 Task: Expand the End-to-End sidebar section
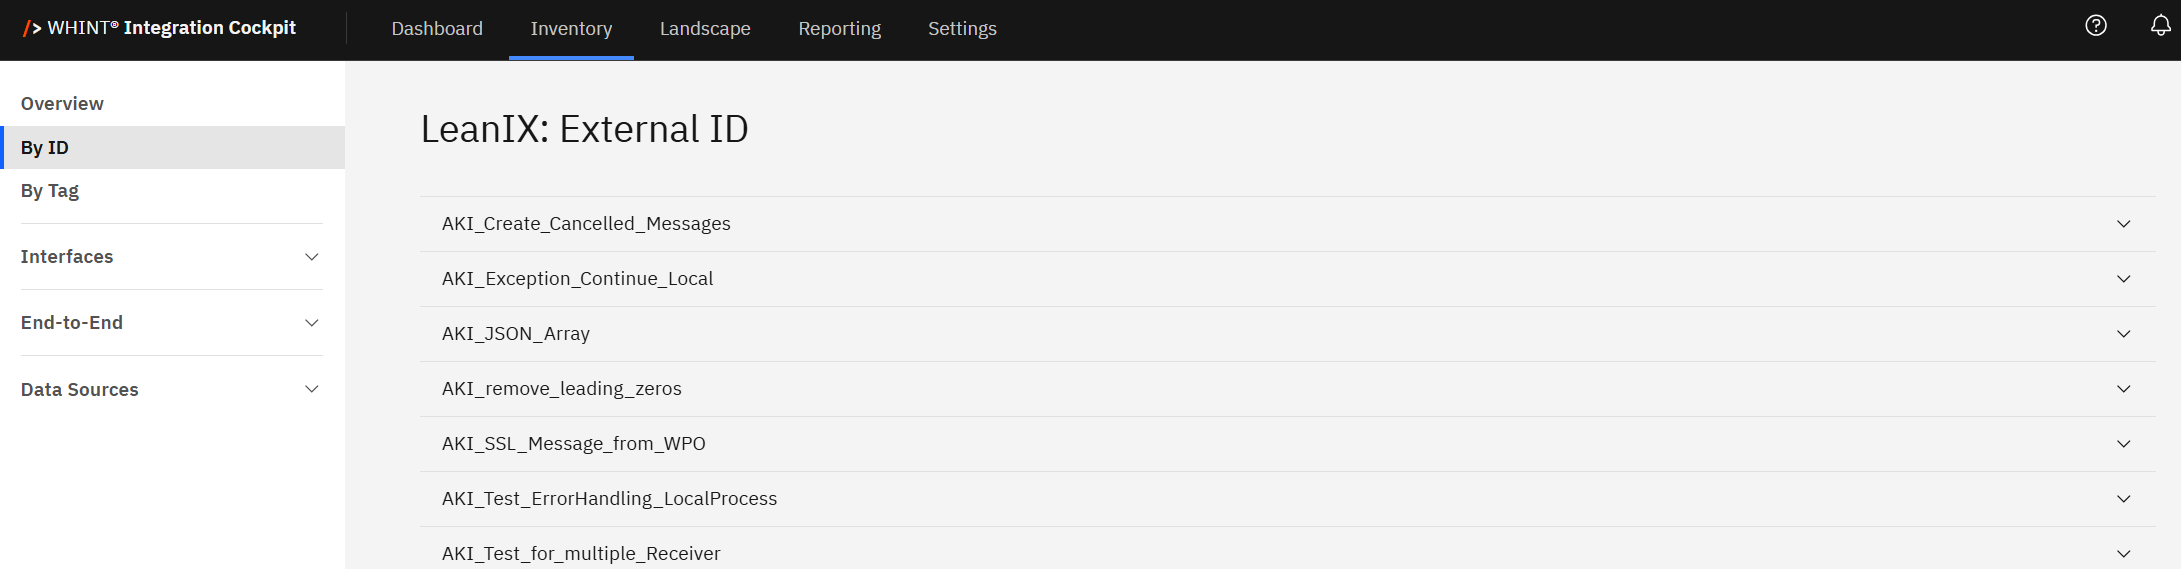311,323
